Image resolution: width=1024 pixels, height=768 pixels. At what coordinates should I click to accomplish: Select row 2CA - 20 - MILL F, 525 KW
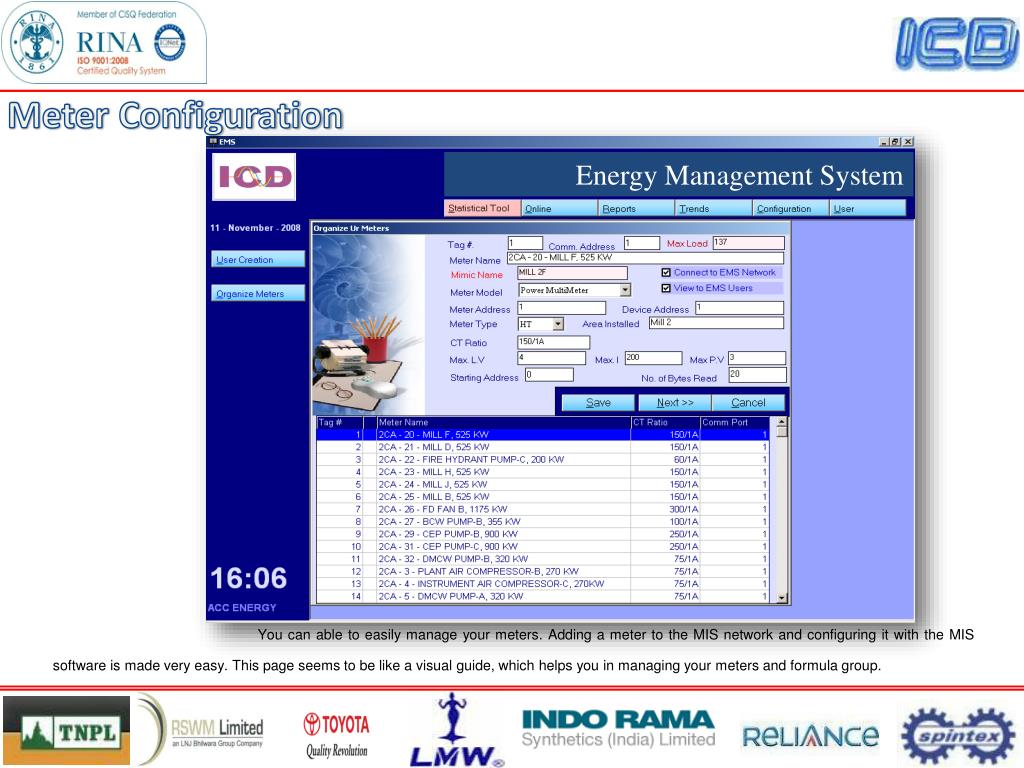click(x=542, y=434)
